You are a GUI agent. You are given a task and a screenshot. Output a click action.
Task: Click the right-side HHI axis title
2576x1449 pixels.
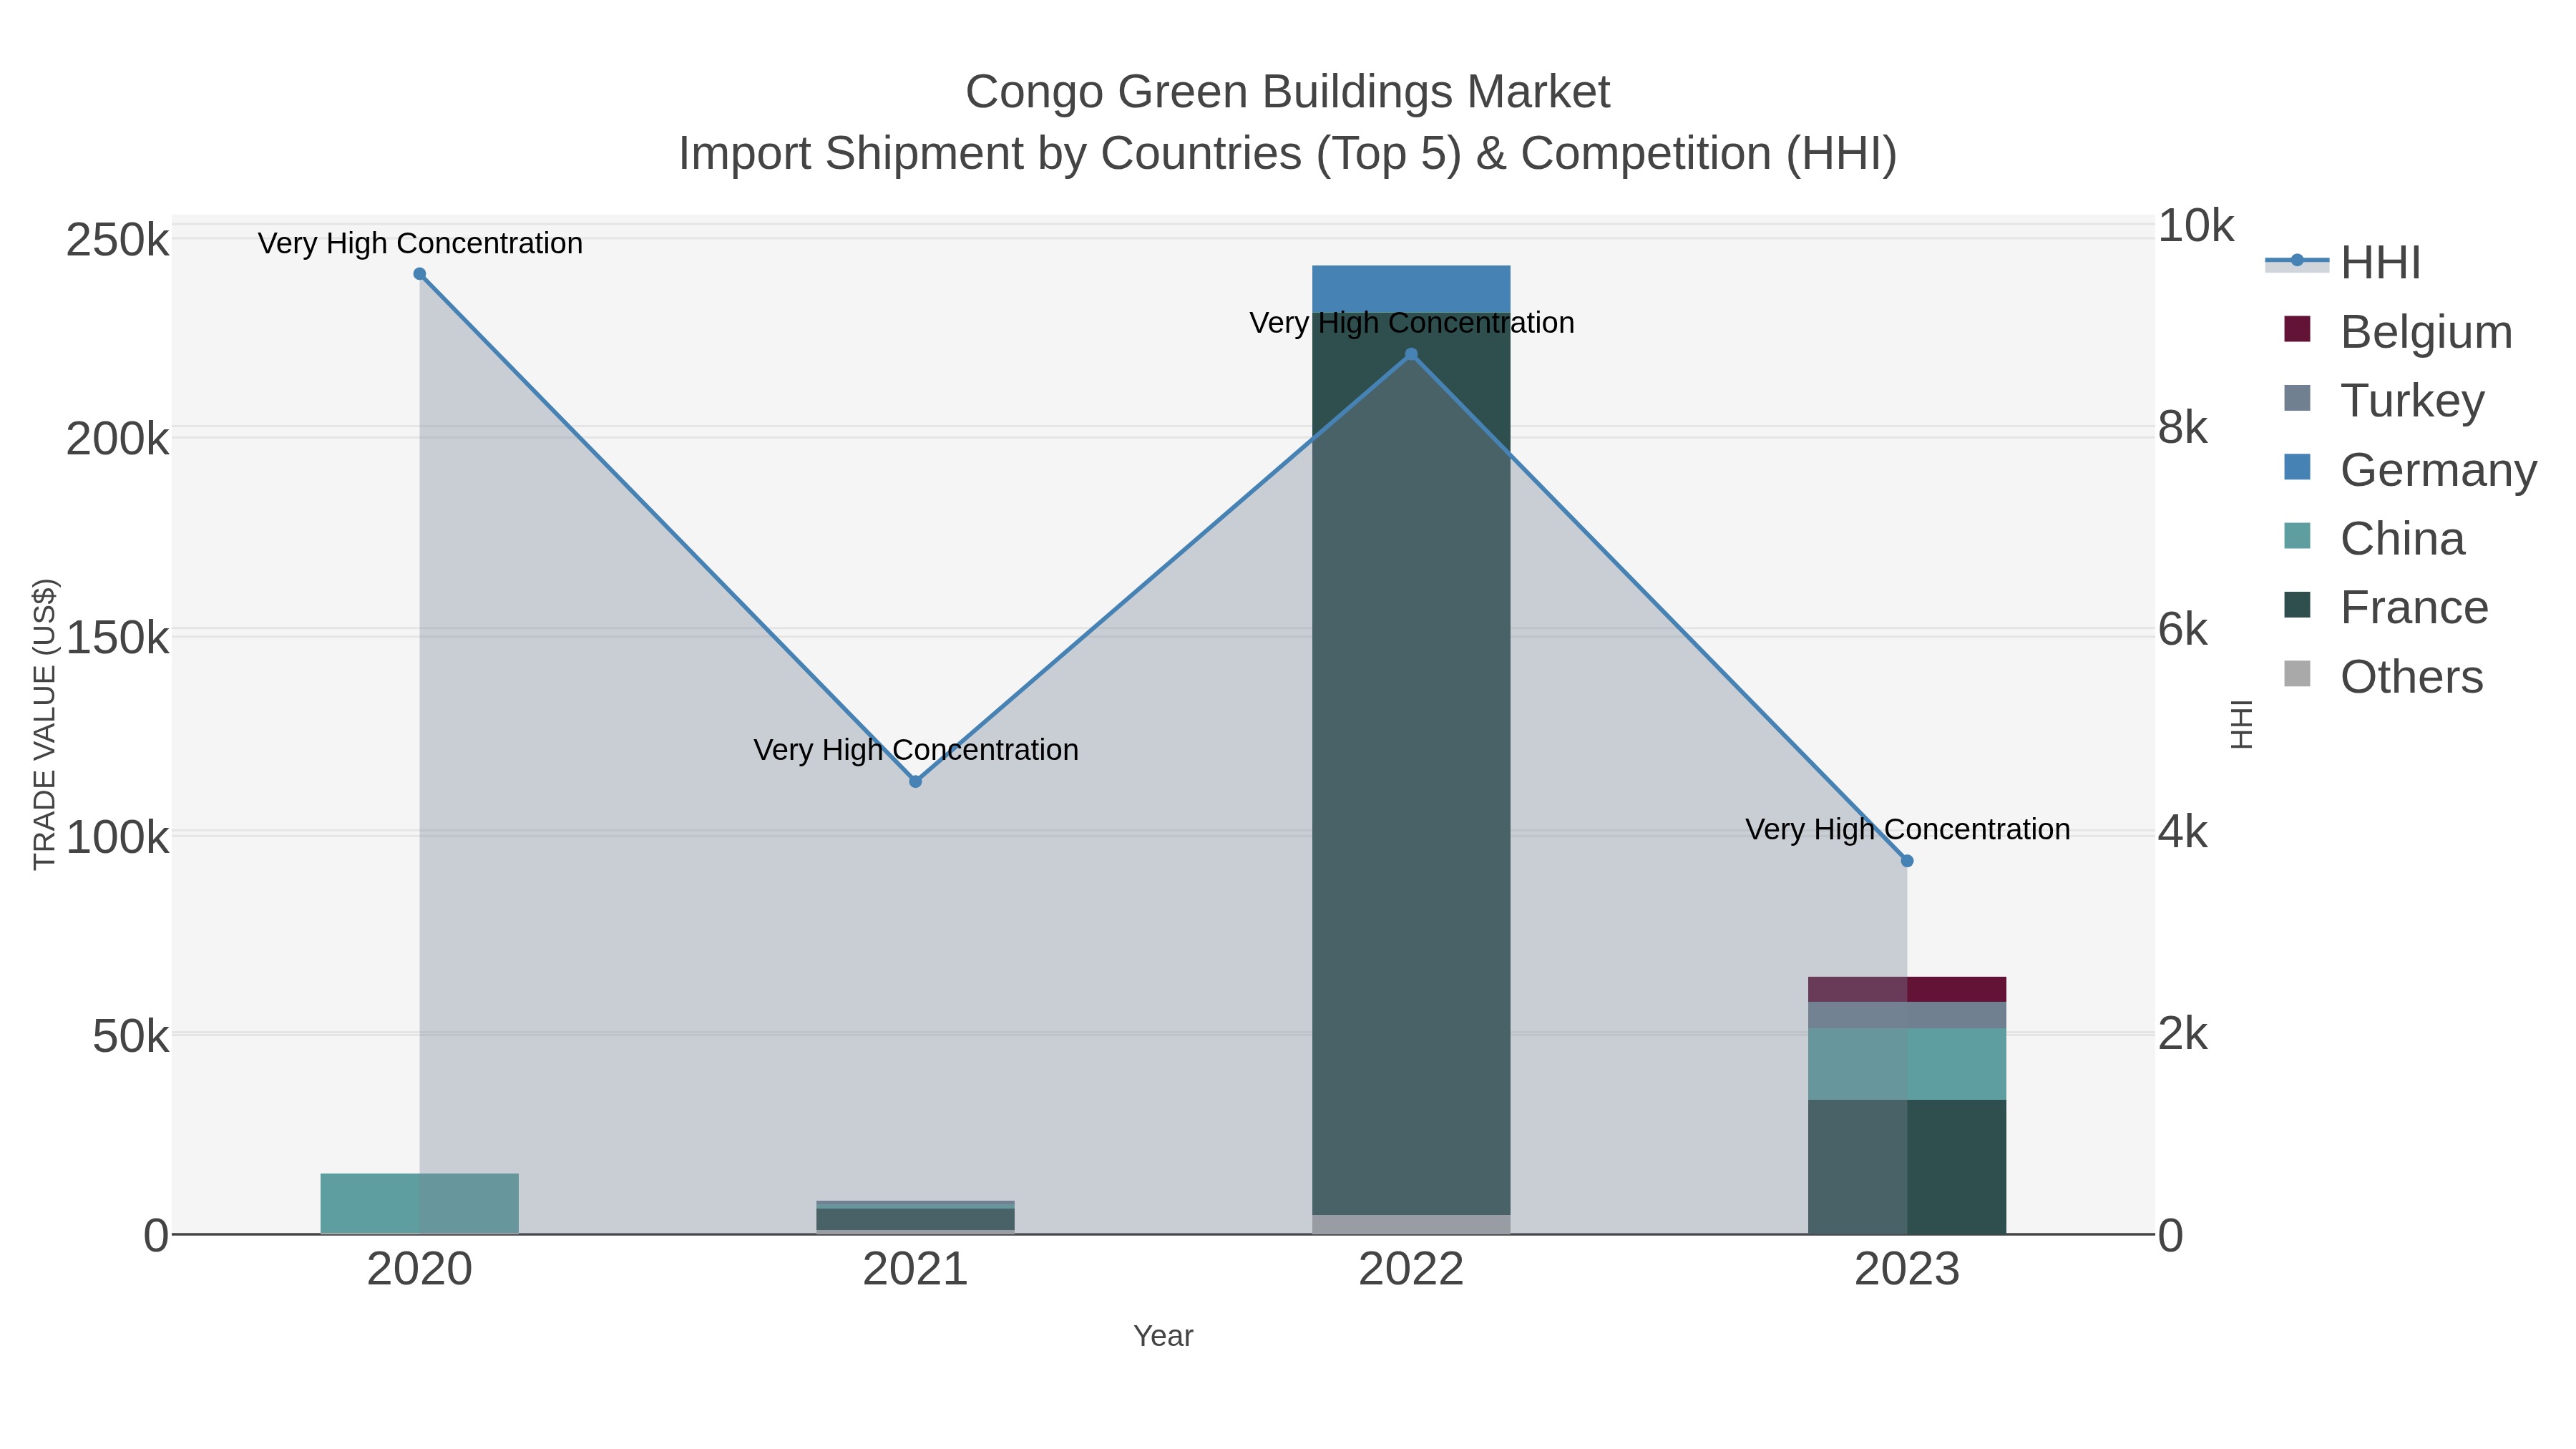[x=2242, y=724]
